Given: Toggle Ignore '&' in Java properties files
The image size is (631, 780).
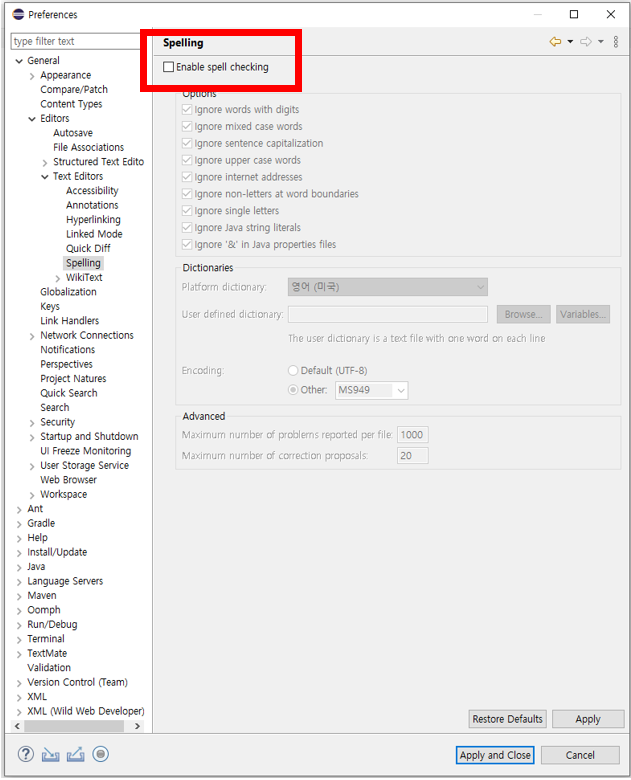Looking at the screenshot, I should click(187, 244).
